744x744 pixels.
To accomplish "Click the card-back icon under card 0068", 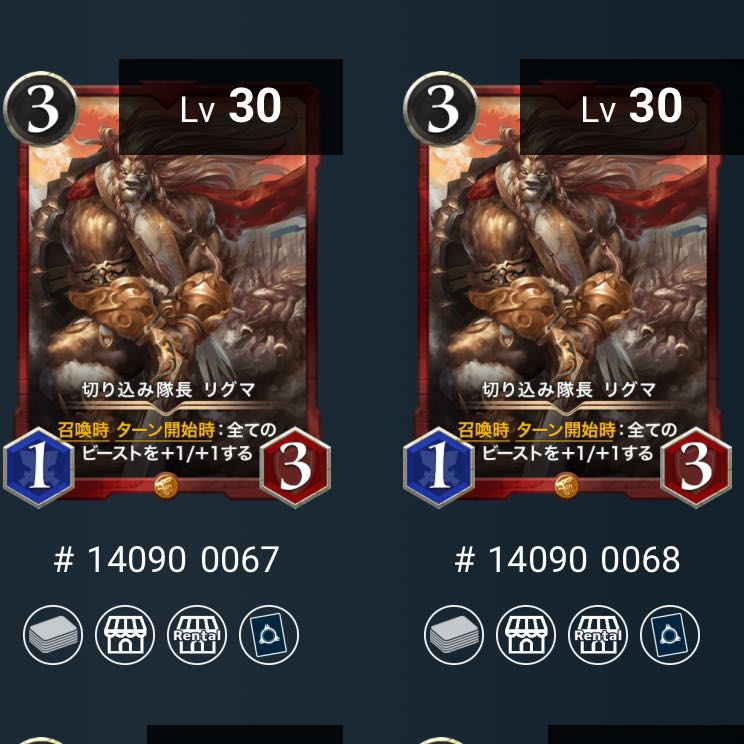I will [x=670, y=635].
